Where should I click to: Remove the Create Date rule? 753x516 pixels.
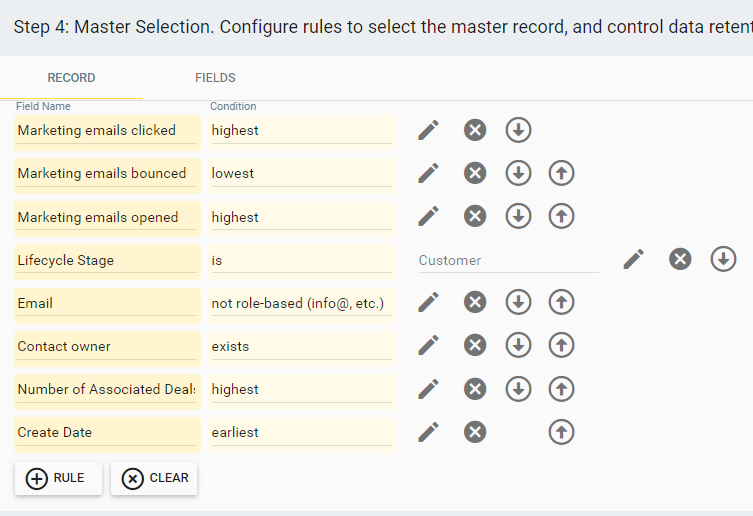pyautogui.click(x=475, y=432)
